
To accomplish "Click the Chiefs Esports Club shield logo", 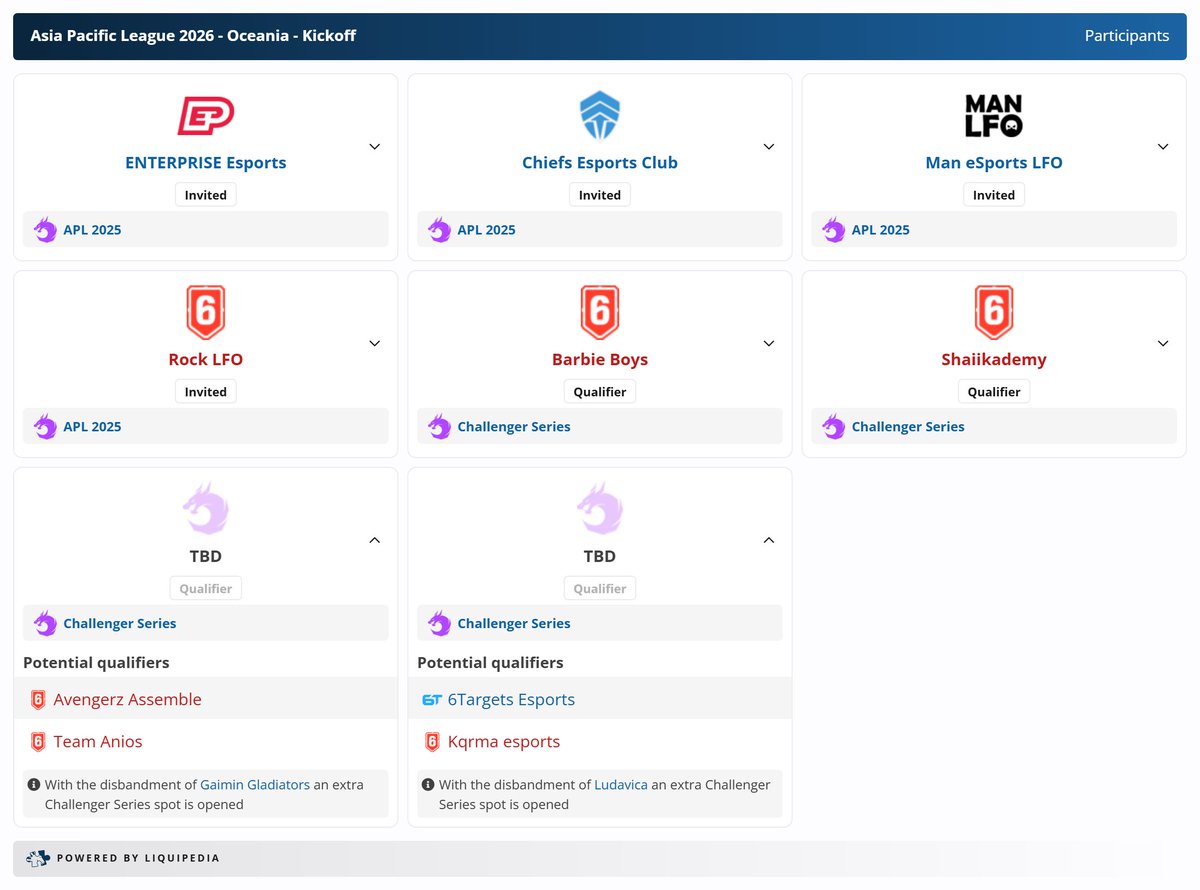I will pyautogui.click(x=600, y=116).
